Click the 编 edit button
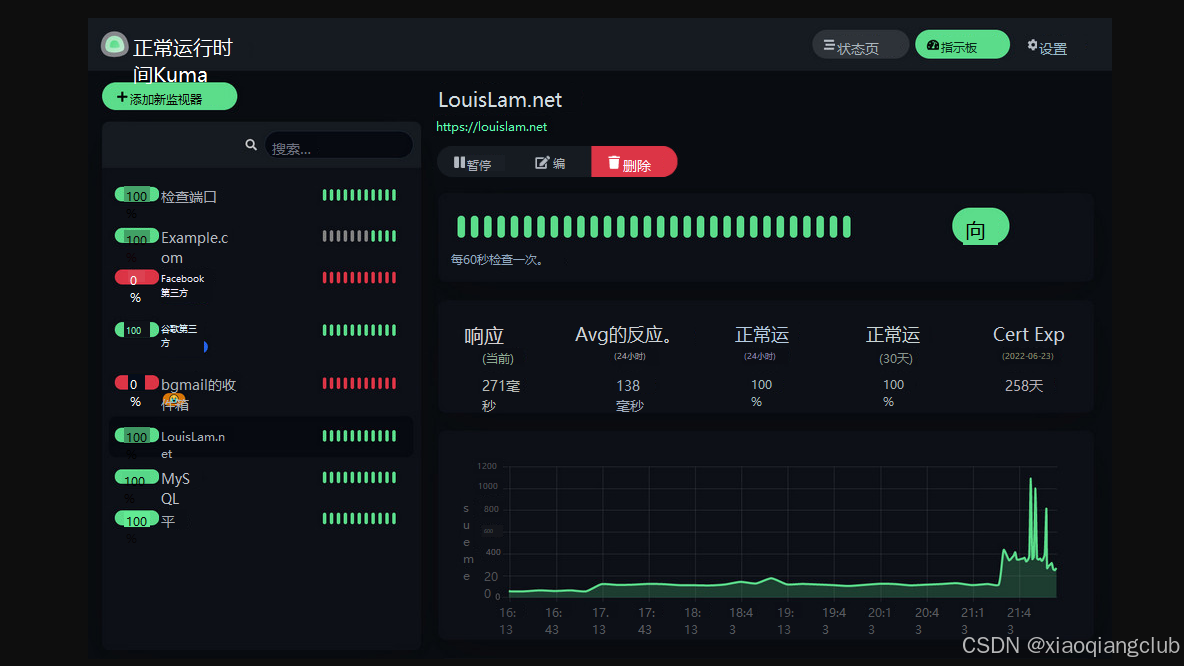This screenshot has width=1184, height=666. 550,162
